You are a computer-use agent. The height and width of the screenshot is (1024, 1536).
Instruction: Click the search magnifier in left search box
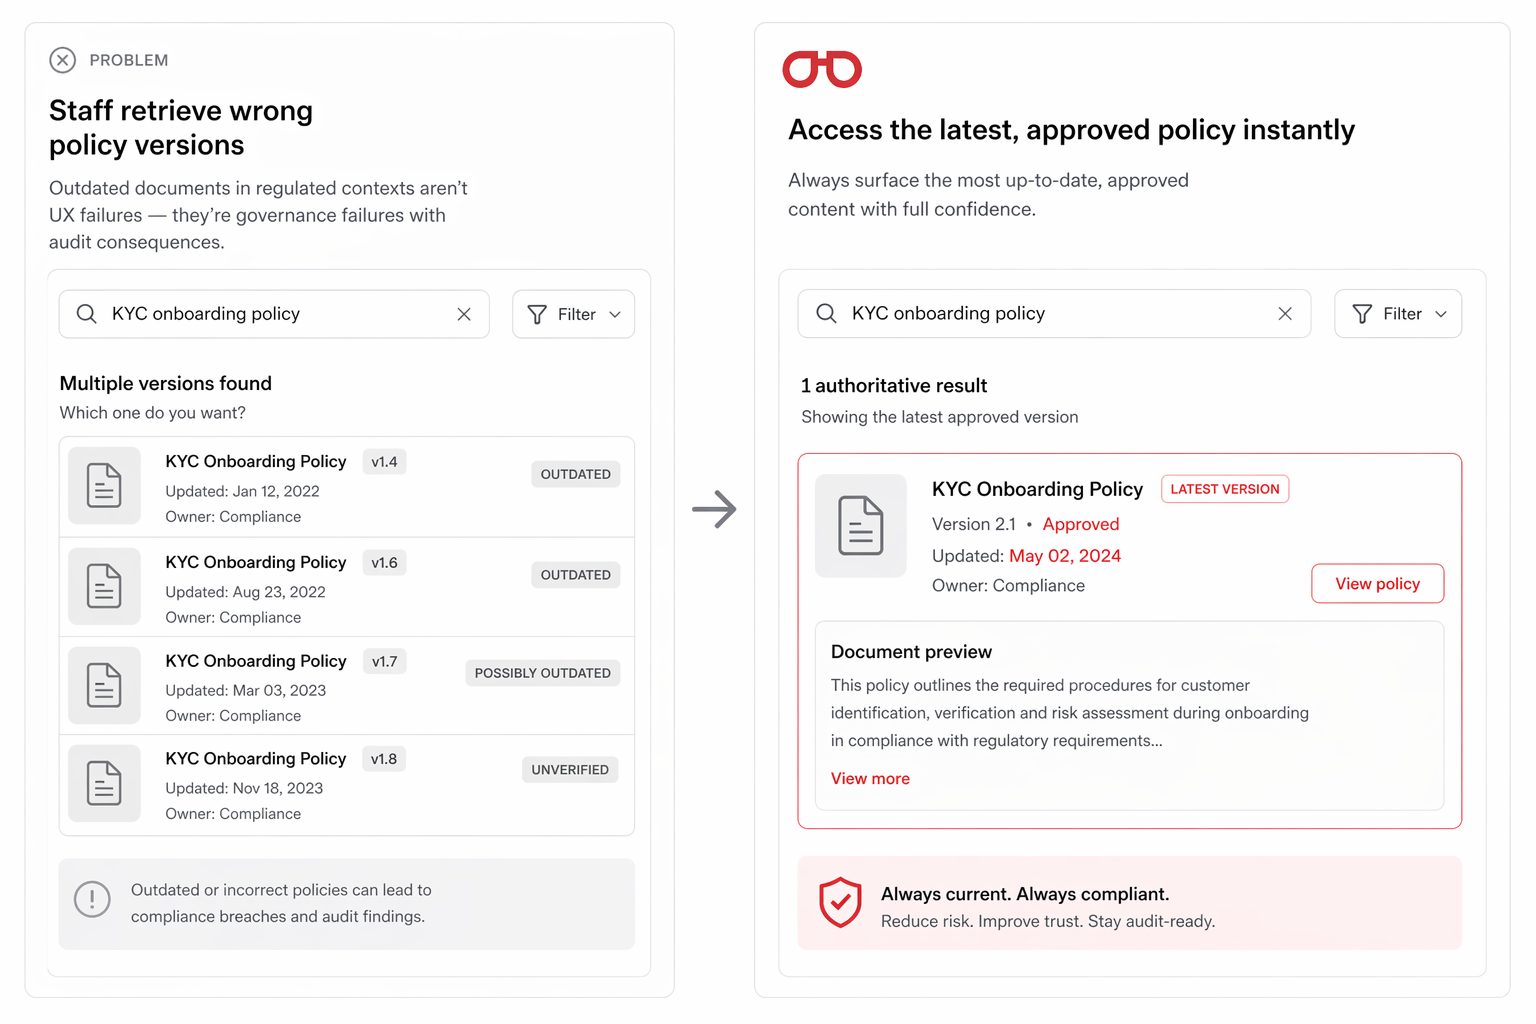click(87, 314)
